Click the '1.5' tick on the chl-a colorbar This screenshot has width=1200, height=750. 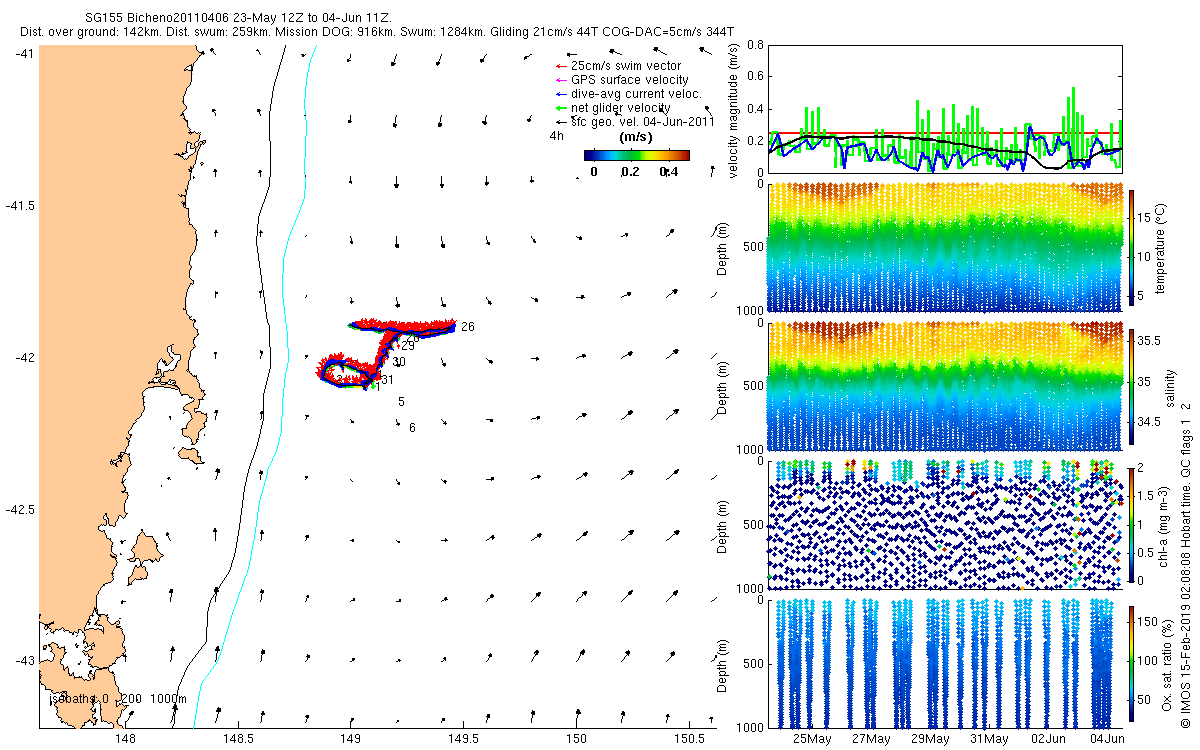coord(1145,495)
